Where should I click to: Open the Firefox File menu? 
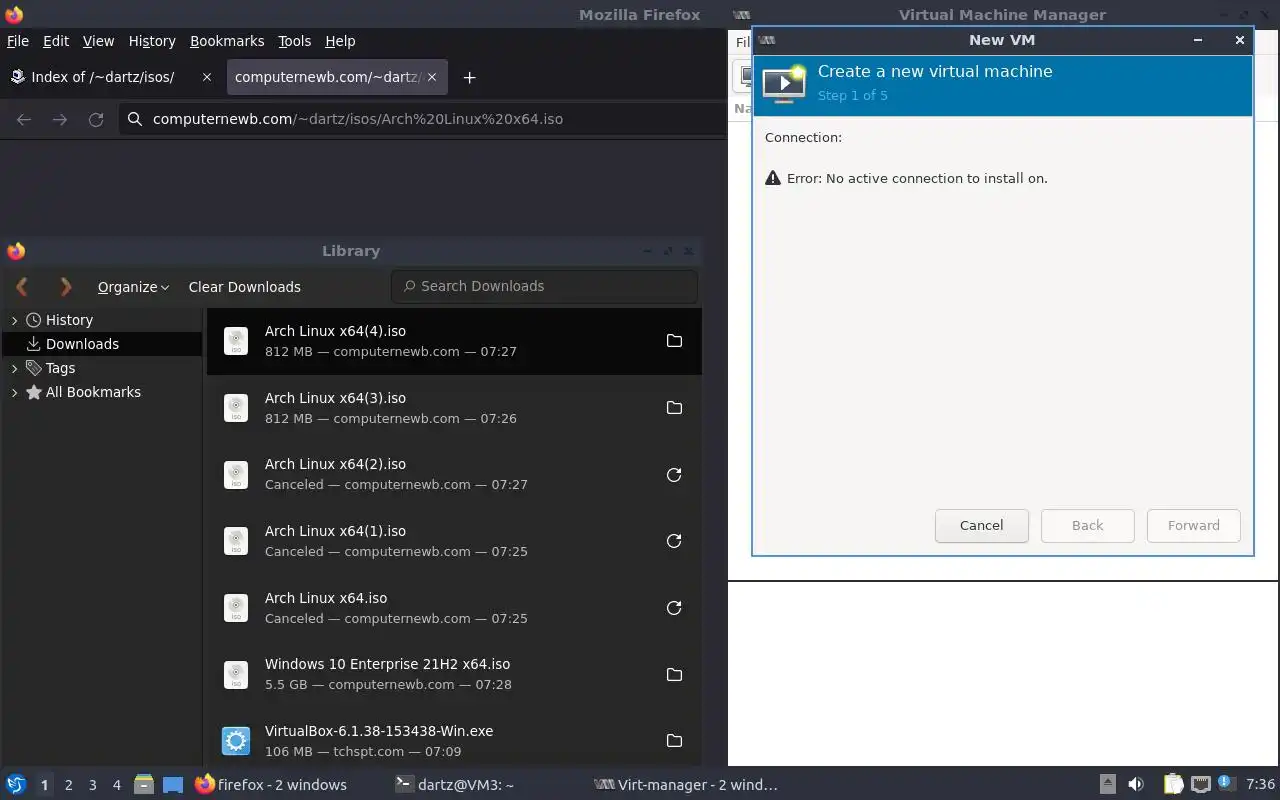(17, 41)
